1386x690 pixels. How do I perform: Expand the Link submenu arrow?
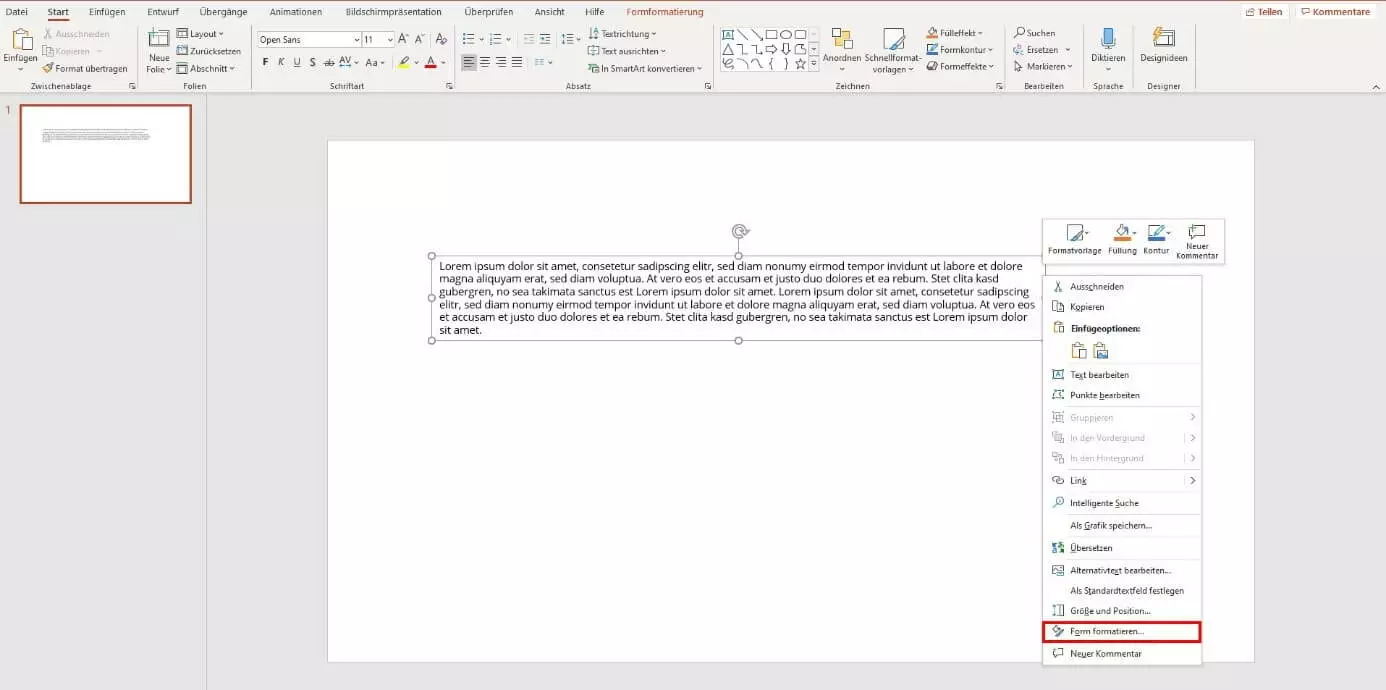click(1192, 481)
